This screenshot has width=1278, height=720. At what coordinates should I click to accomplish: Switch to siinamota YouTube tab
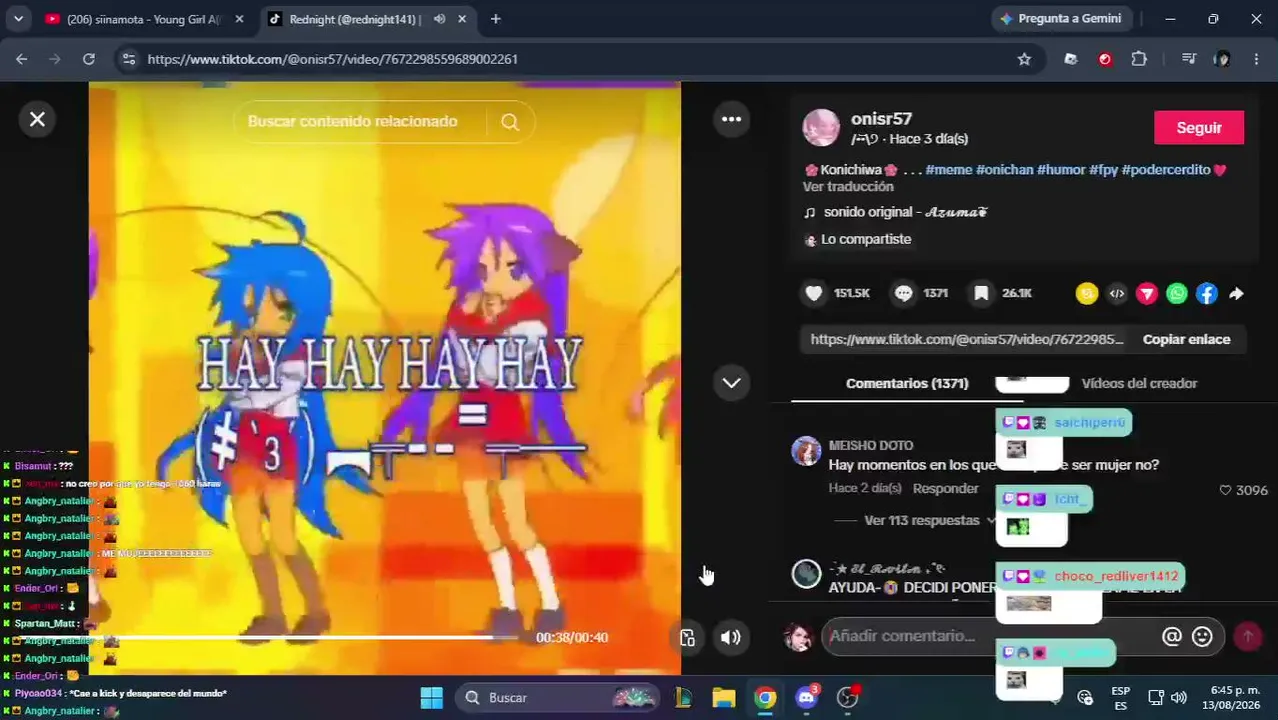click(x=143, y=19)
